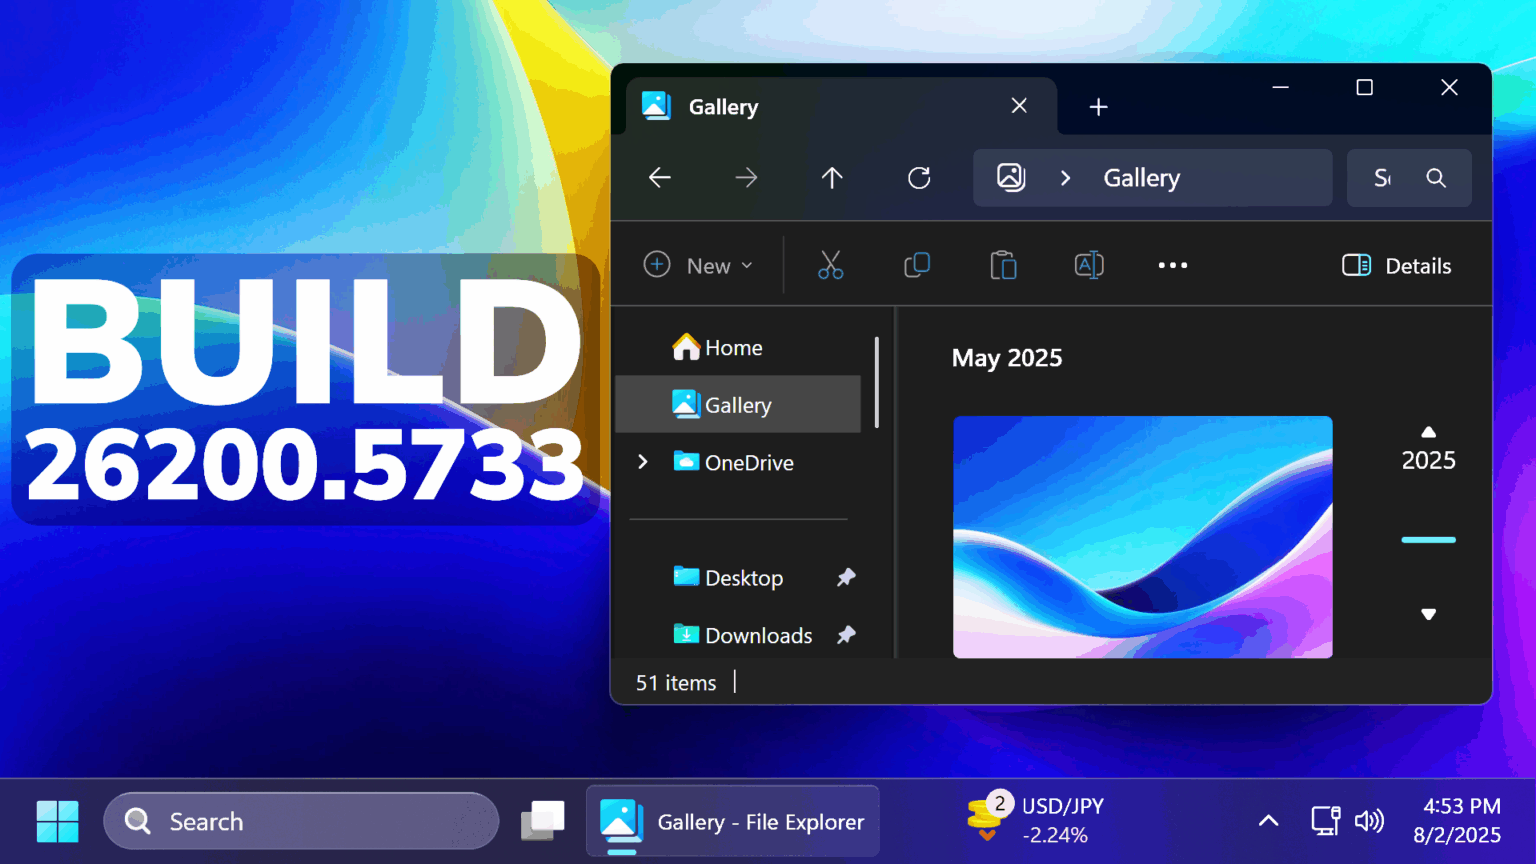Expand the OneDrive tree entry
Image resolution: width=1536 pixels, height=864 pixels.
coord(643,462)
